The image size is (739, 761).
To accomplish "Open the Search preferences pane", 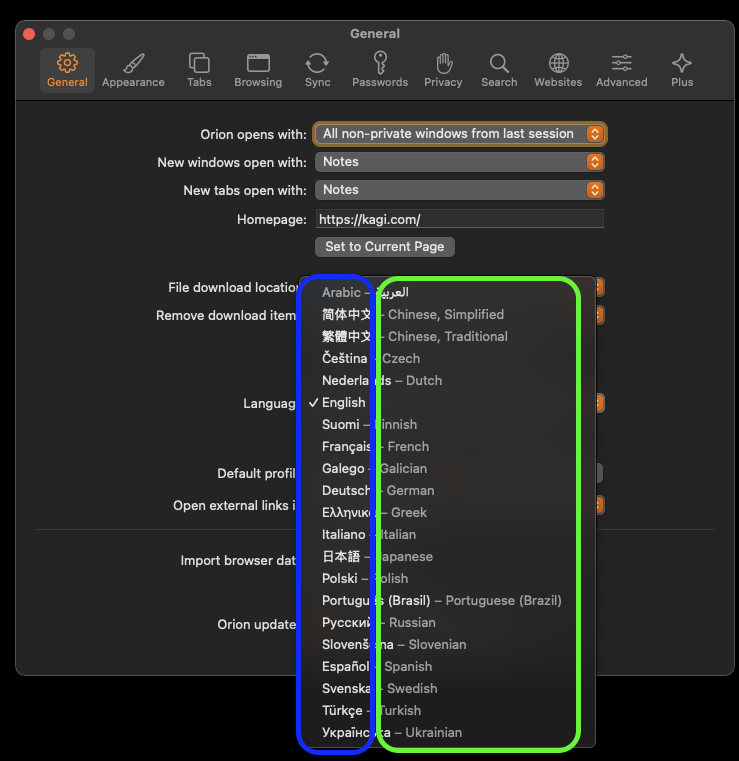I will pos(499,70).
